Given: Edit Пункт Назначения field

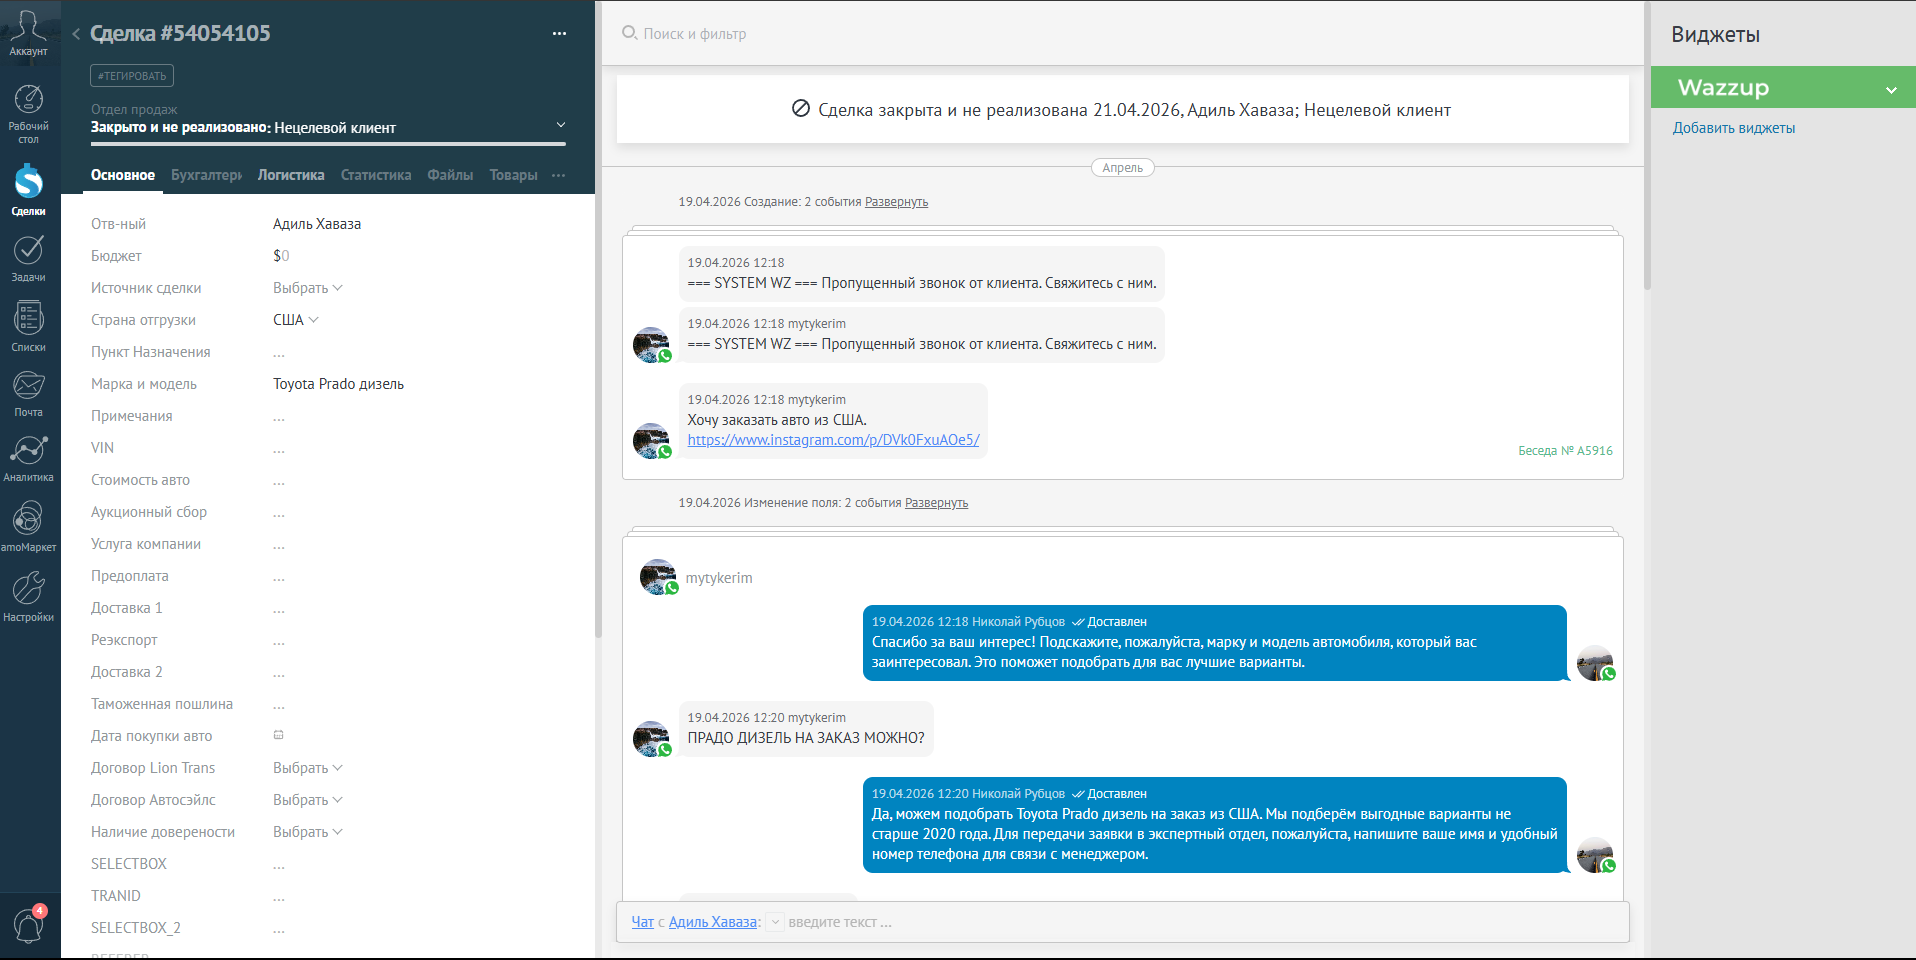Looking at the screenshot, I should pyautogui.click(x=279, y=352).
